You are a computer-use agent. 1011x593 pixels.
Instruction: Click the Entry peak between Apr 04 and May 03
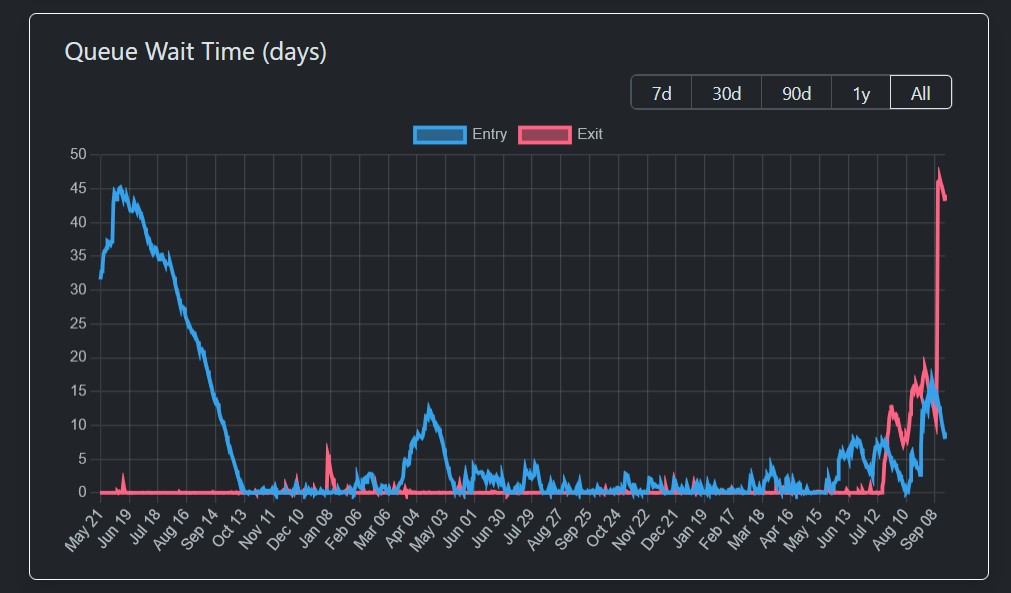coord(429,408)
